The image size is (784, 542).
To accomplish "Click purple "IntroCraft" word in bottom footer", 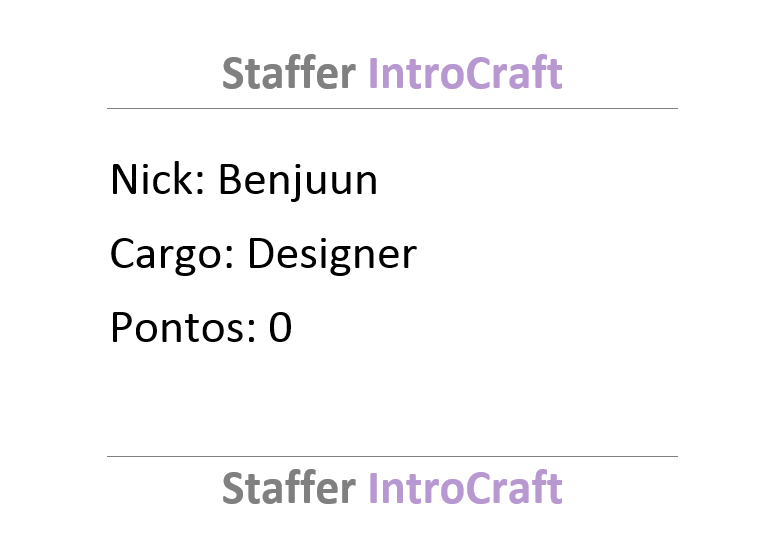I will [x=466, y=488].
